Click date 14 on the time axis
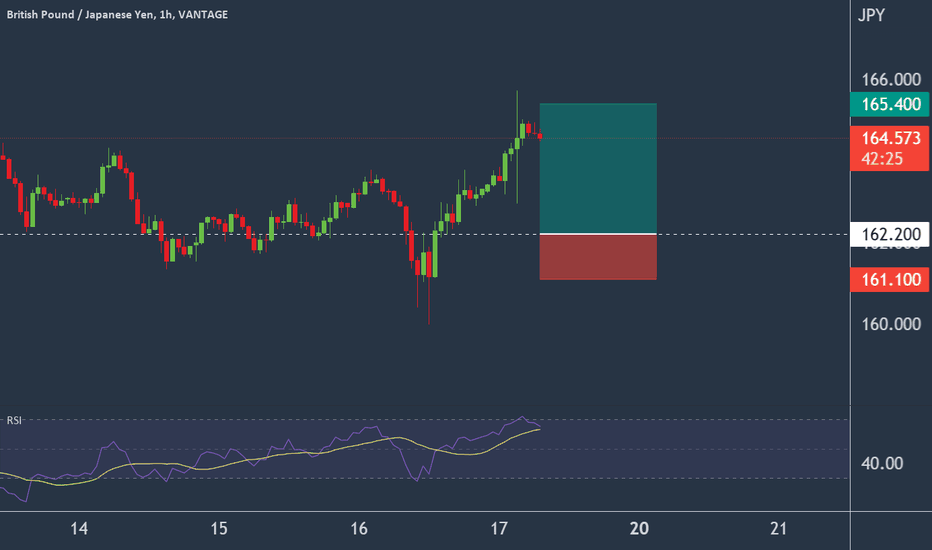This screenshot has width=932, height=550. click(x=79, y=528)
